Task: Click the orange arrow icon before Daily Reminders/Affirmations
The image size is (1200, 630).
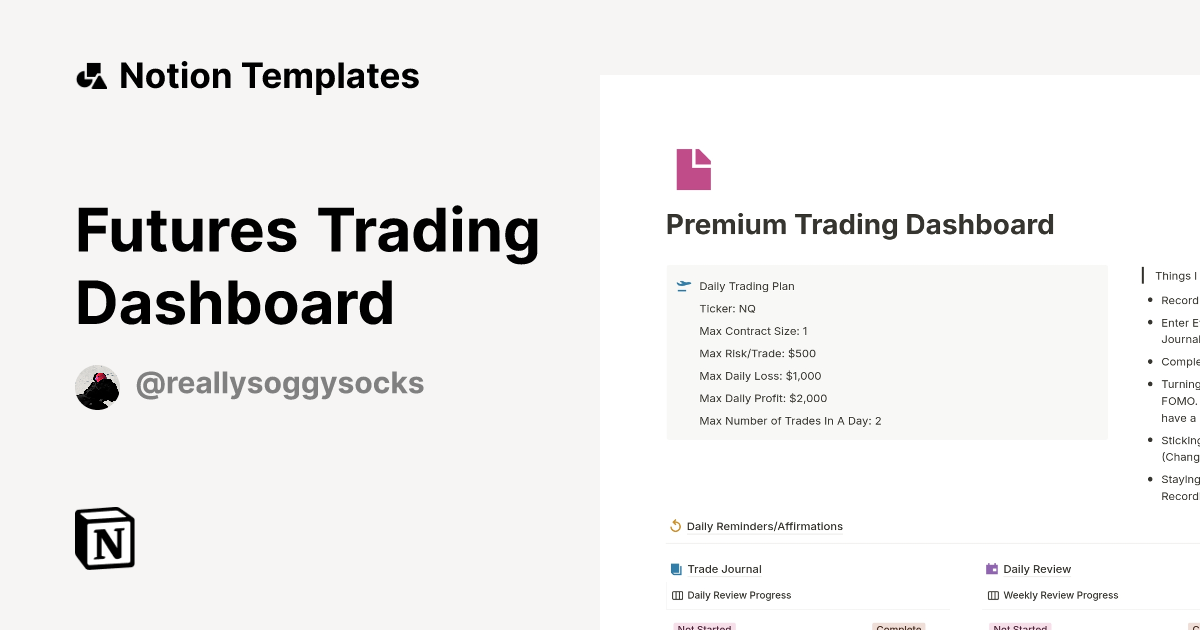Action: click(675, 525)
